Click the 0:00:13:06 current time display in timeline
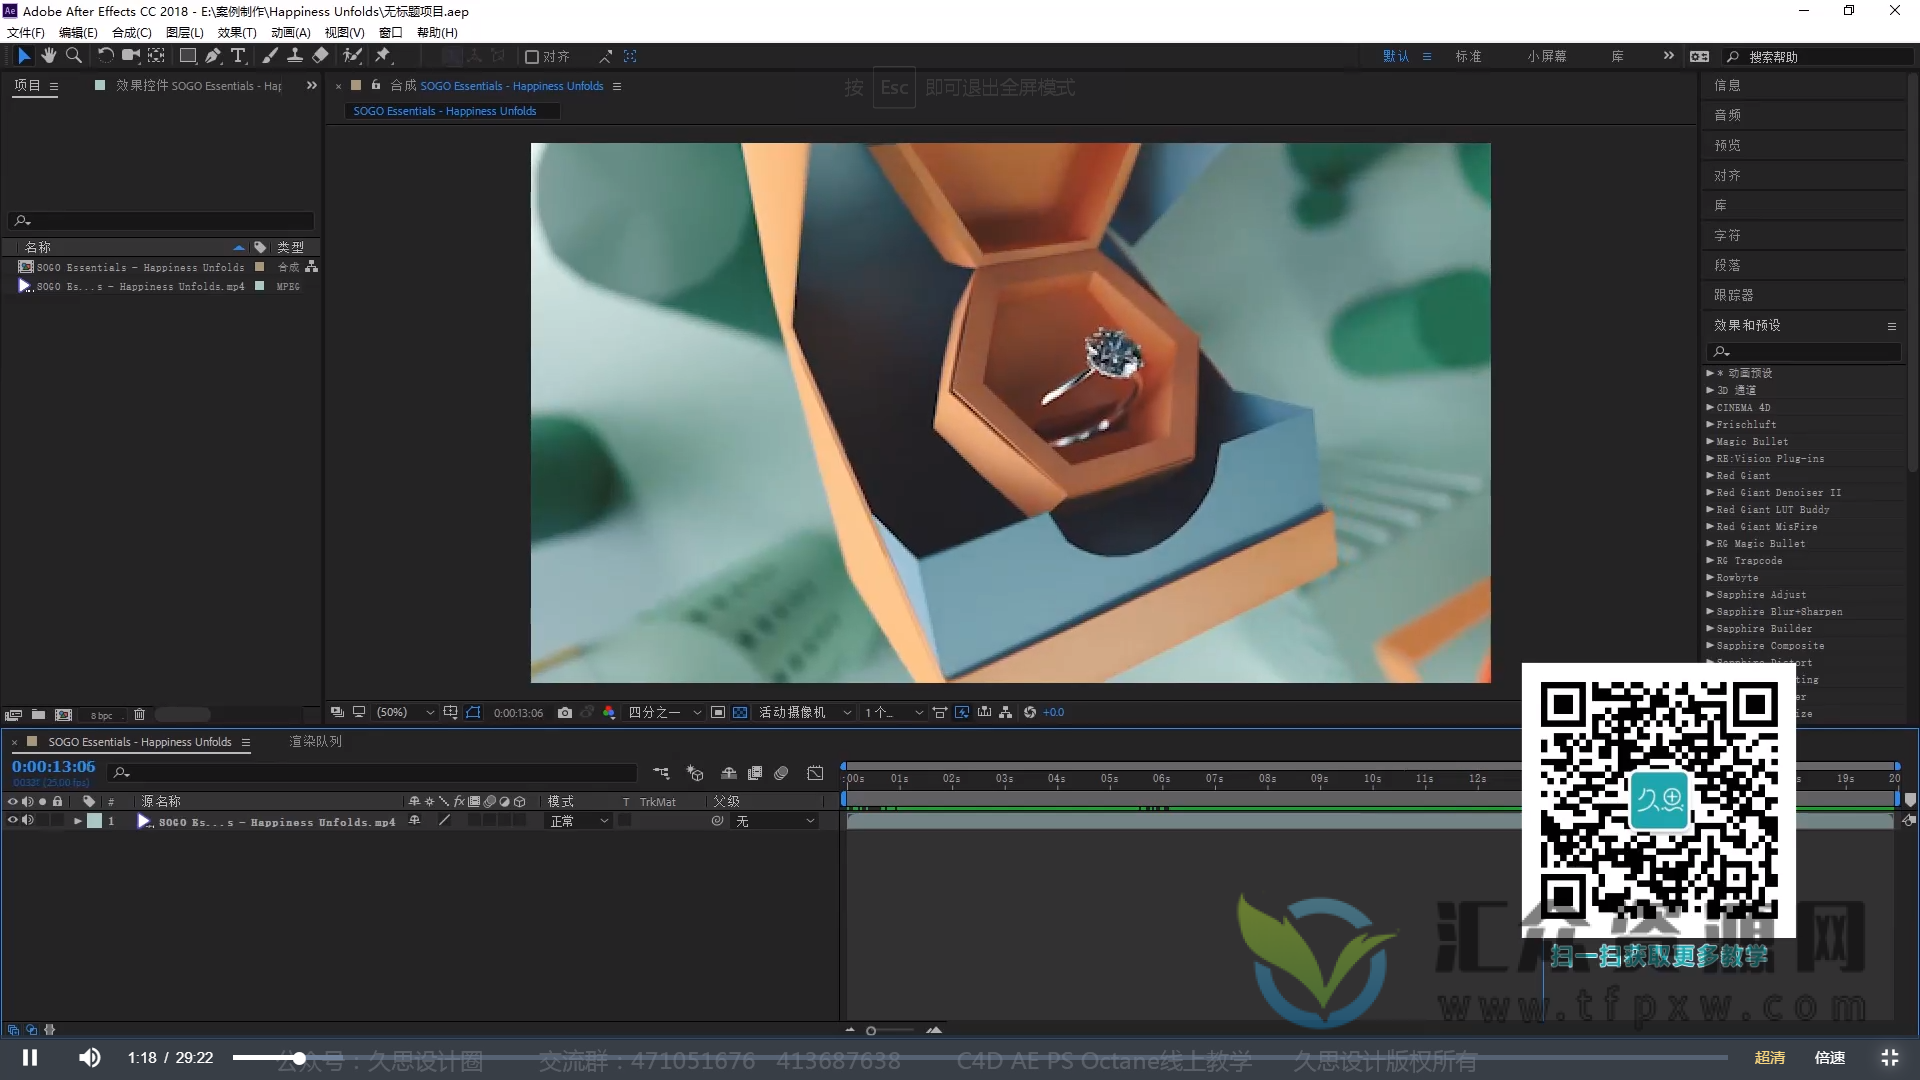The width and height of the screenshot is (1920, 1080). point(54,767)
